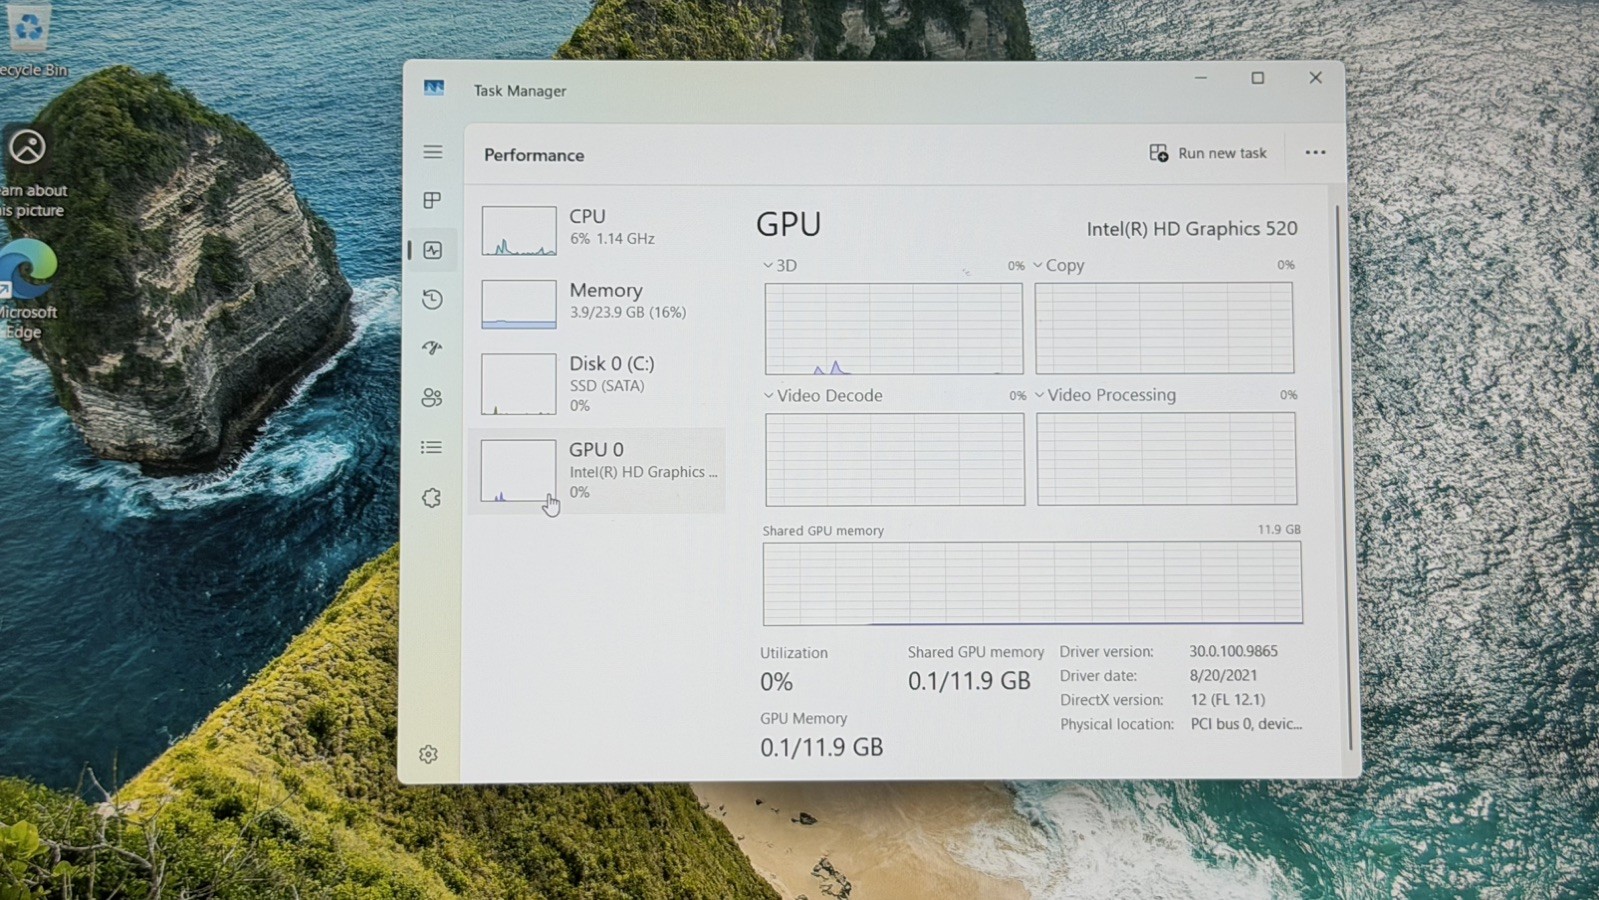Open the Processes page icon in sidebar
The image size is (1599, 900).
(x=432, y=200)
